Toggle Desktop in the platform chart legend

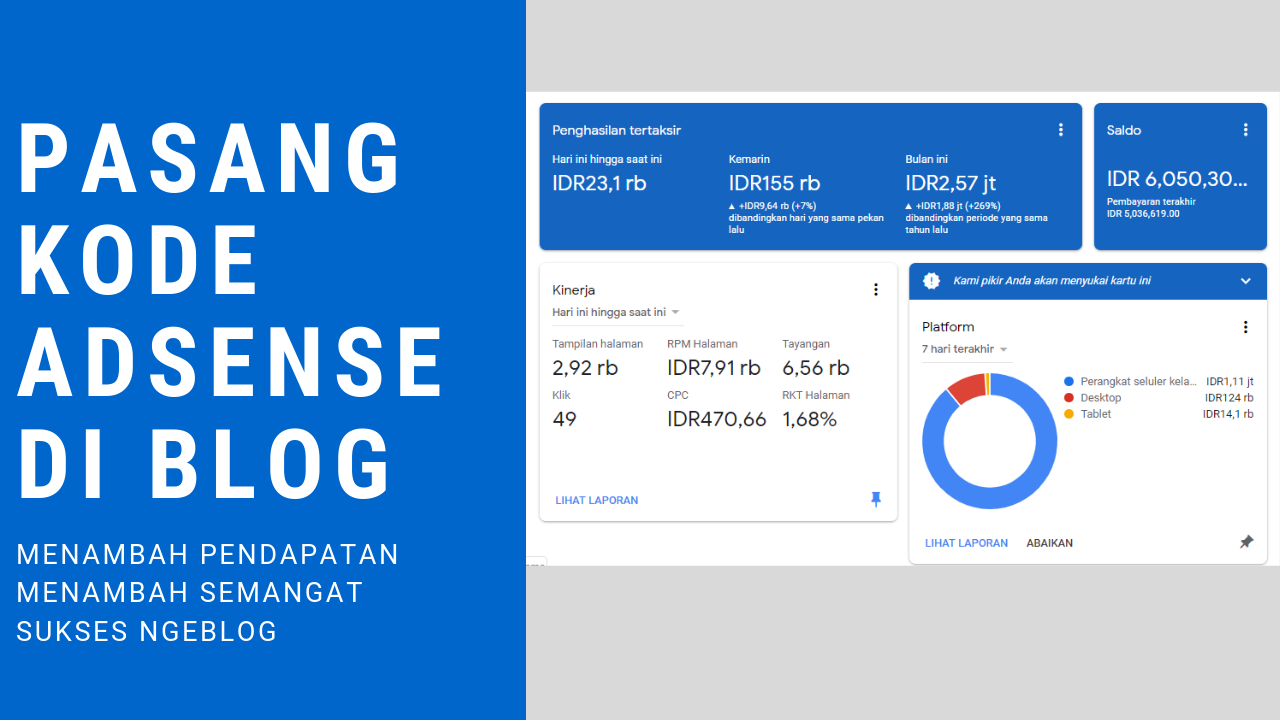(x=1100, y=397)
